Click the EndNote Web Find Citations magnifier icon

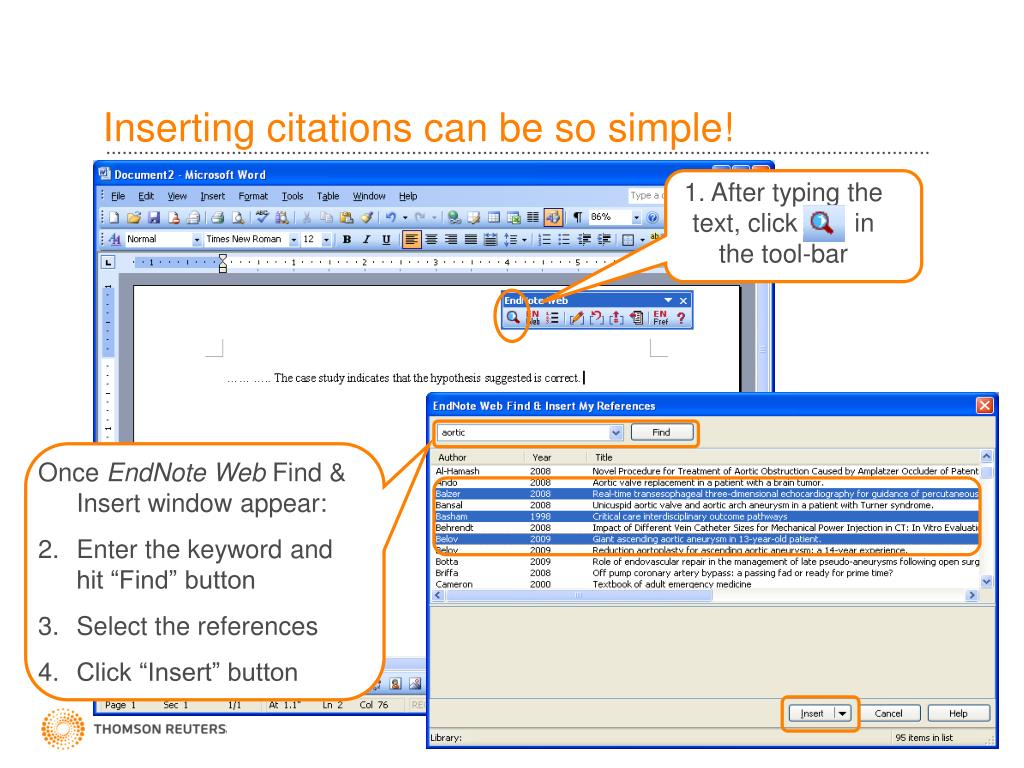513,318
